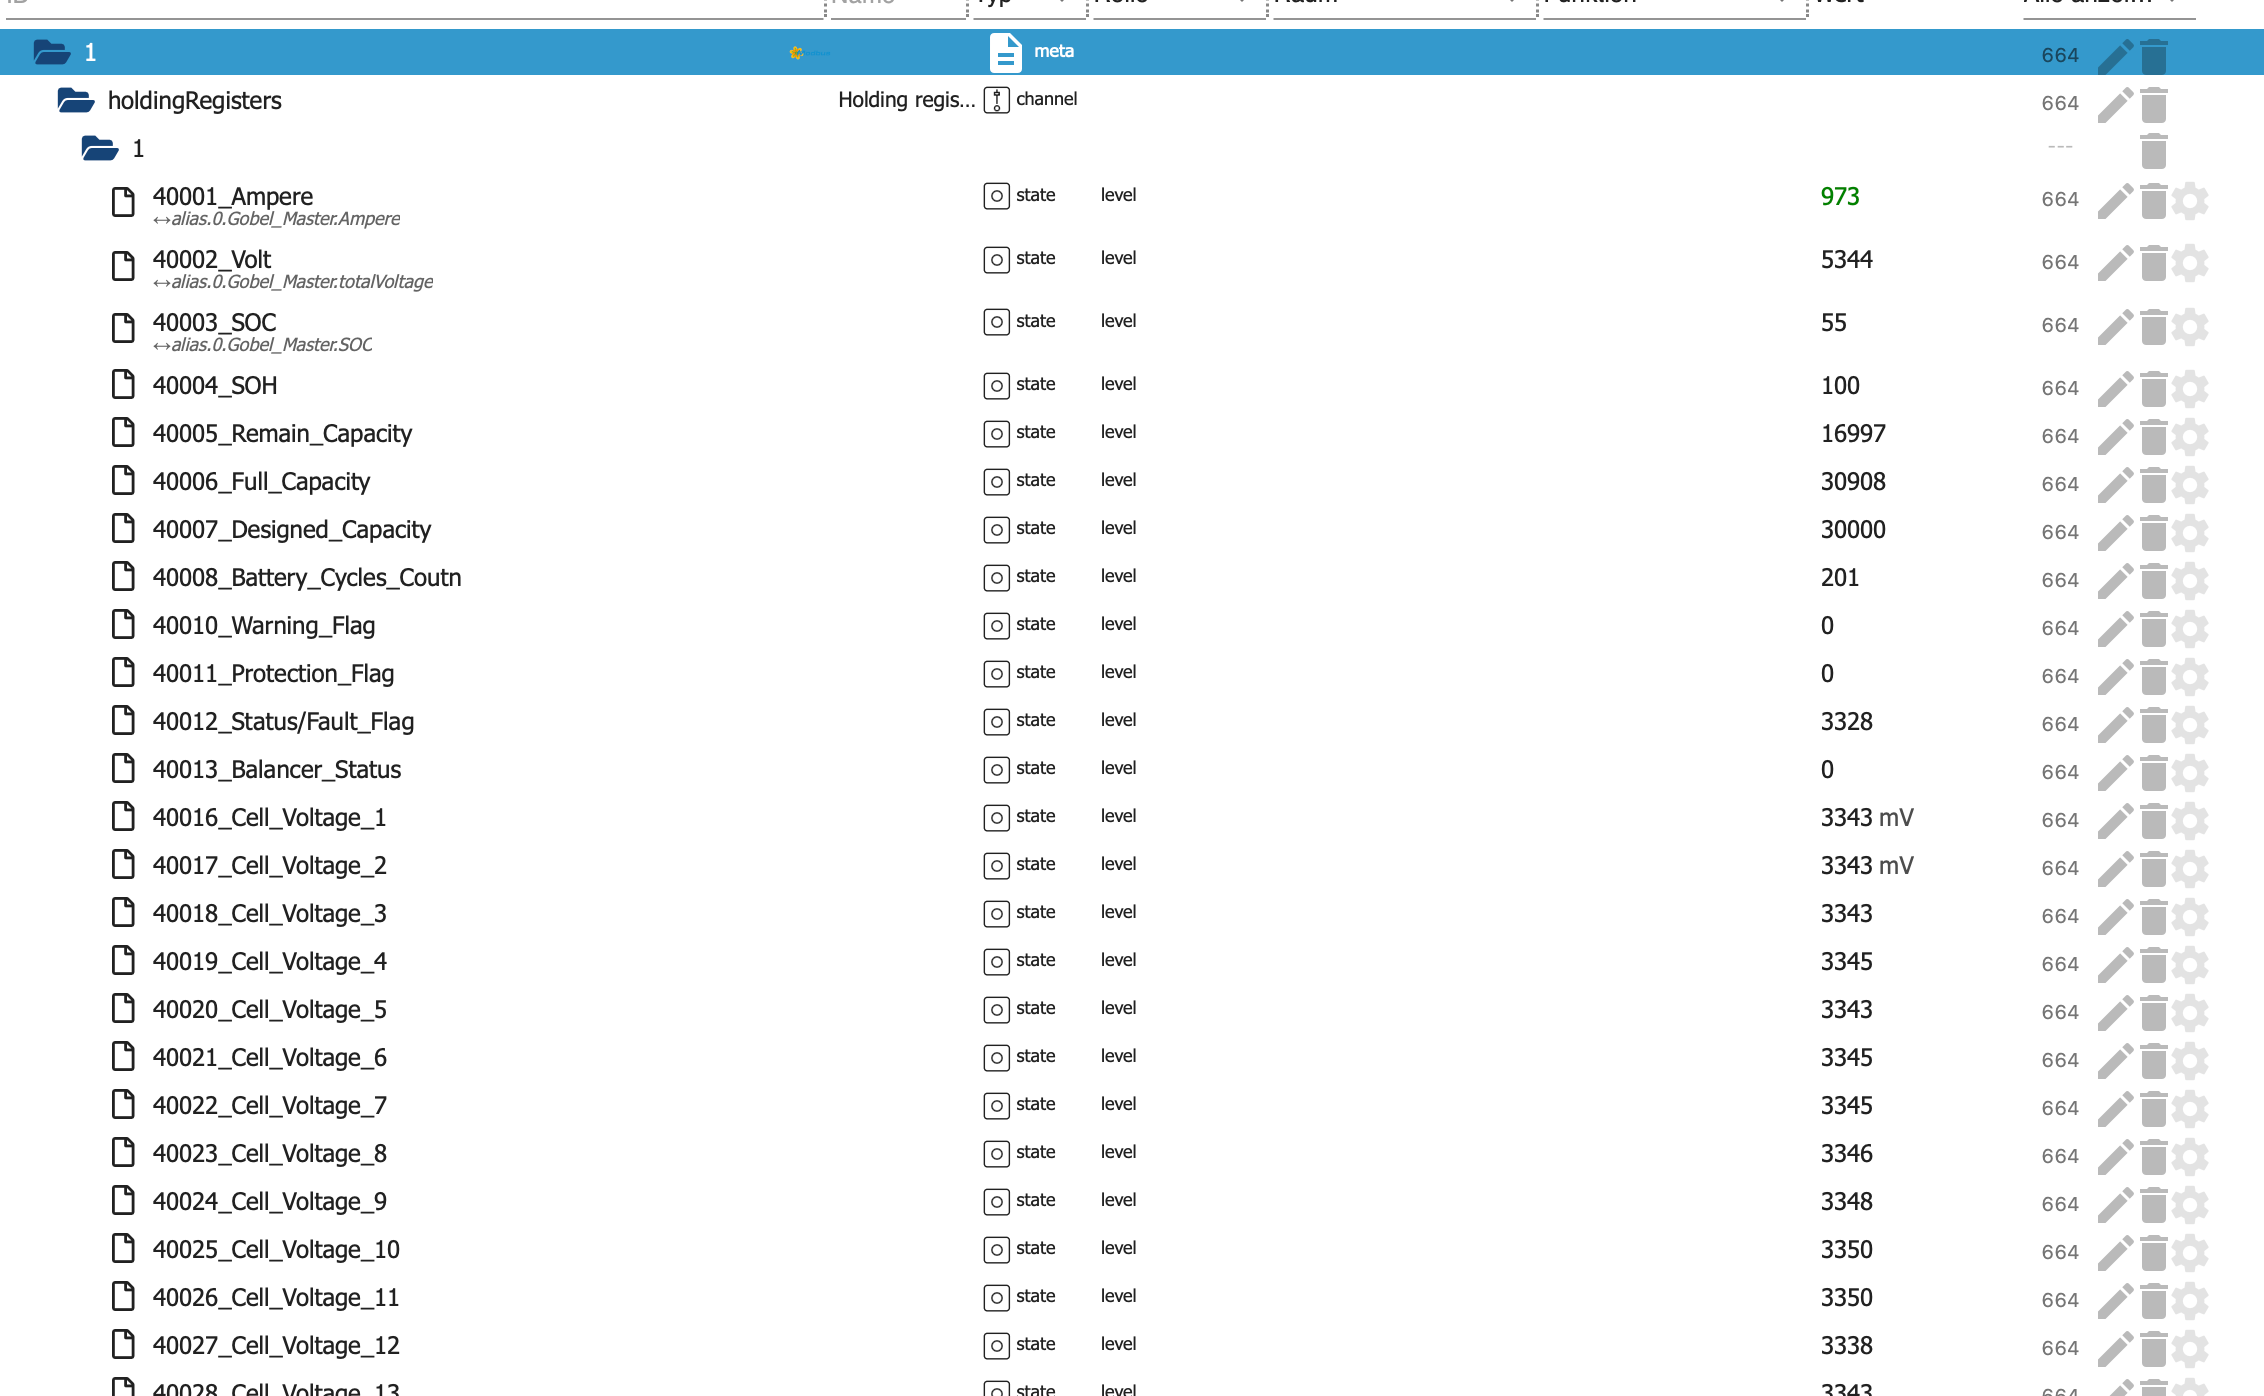Open custom settings gear for 40003_SOC
Screen dimensions: 2264x1396
click(x=2190, y=326)
